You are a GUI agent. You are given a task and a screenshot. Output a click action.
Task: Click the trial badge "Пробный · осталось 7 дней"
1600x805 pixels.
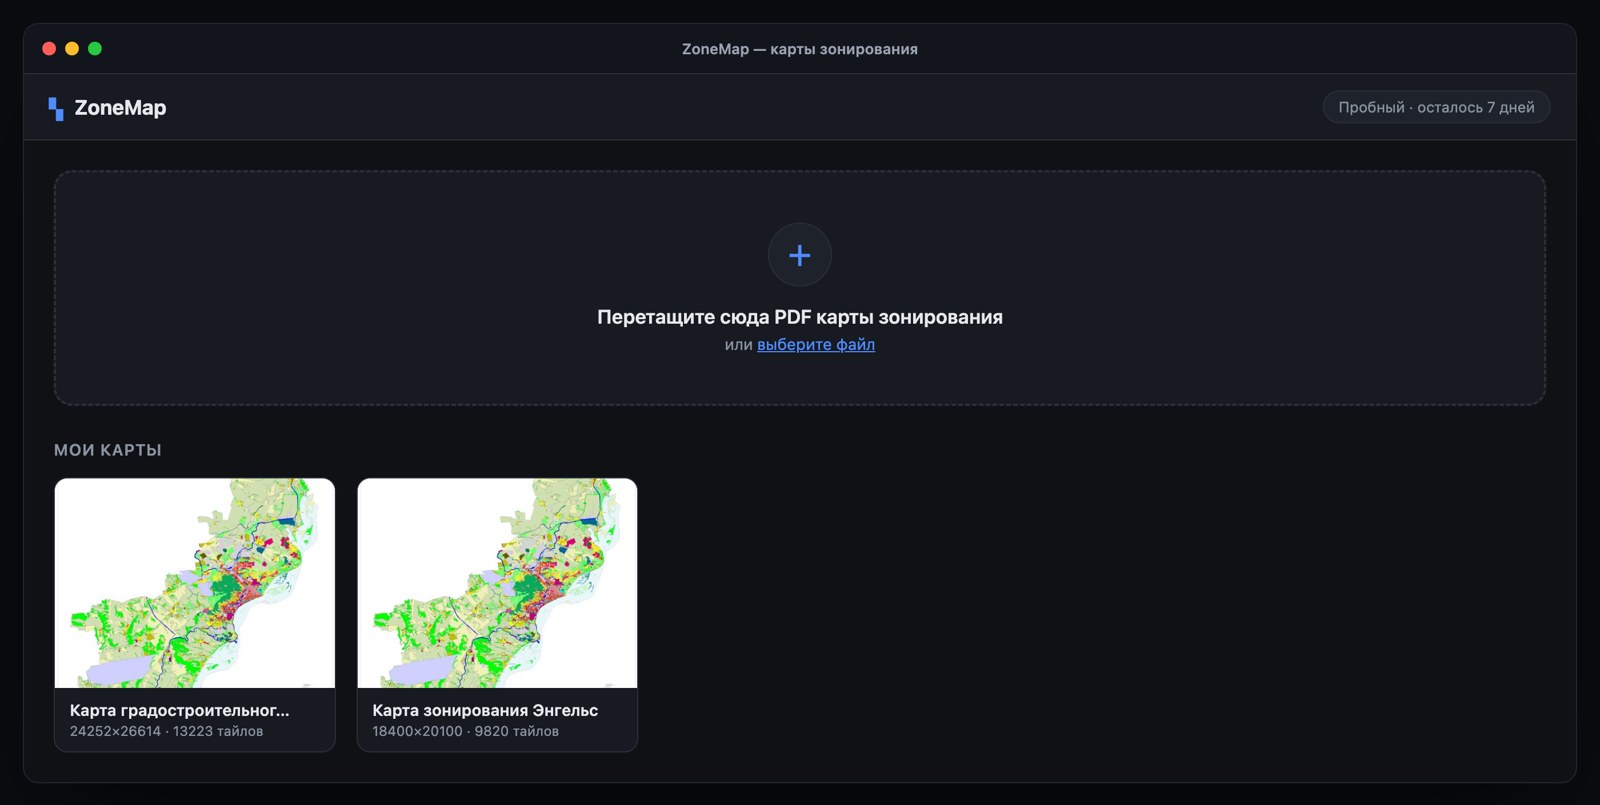[x=1436, y=107]
